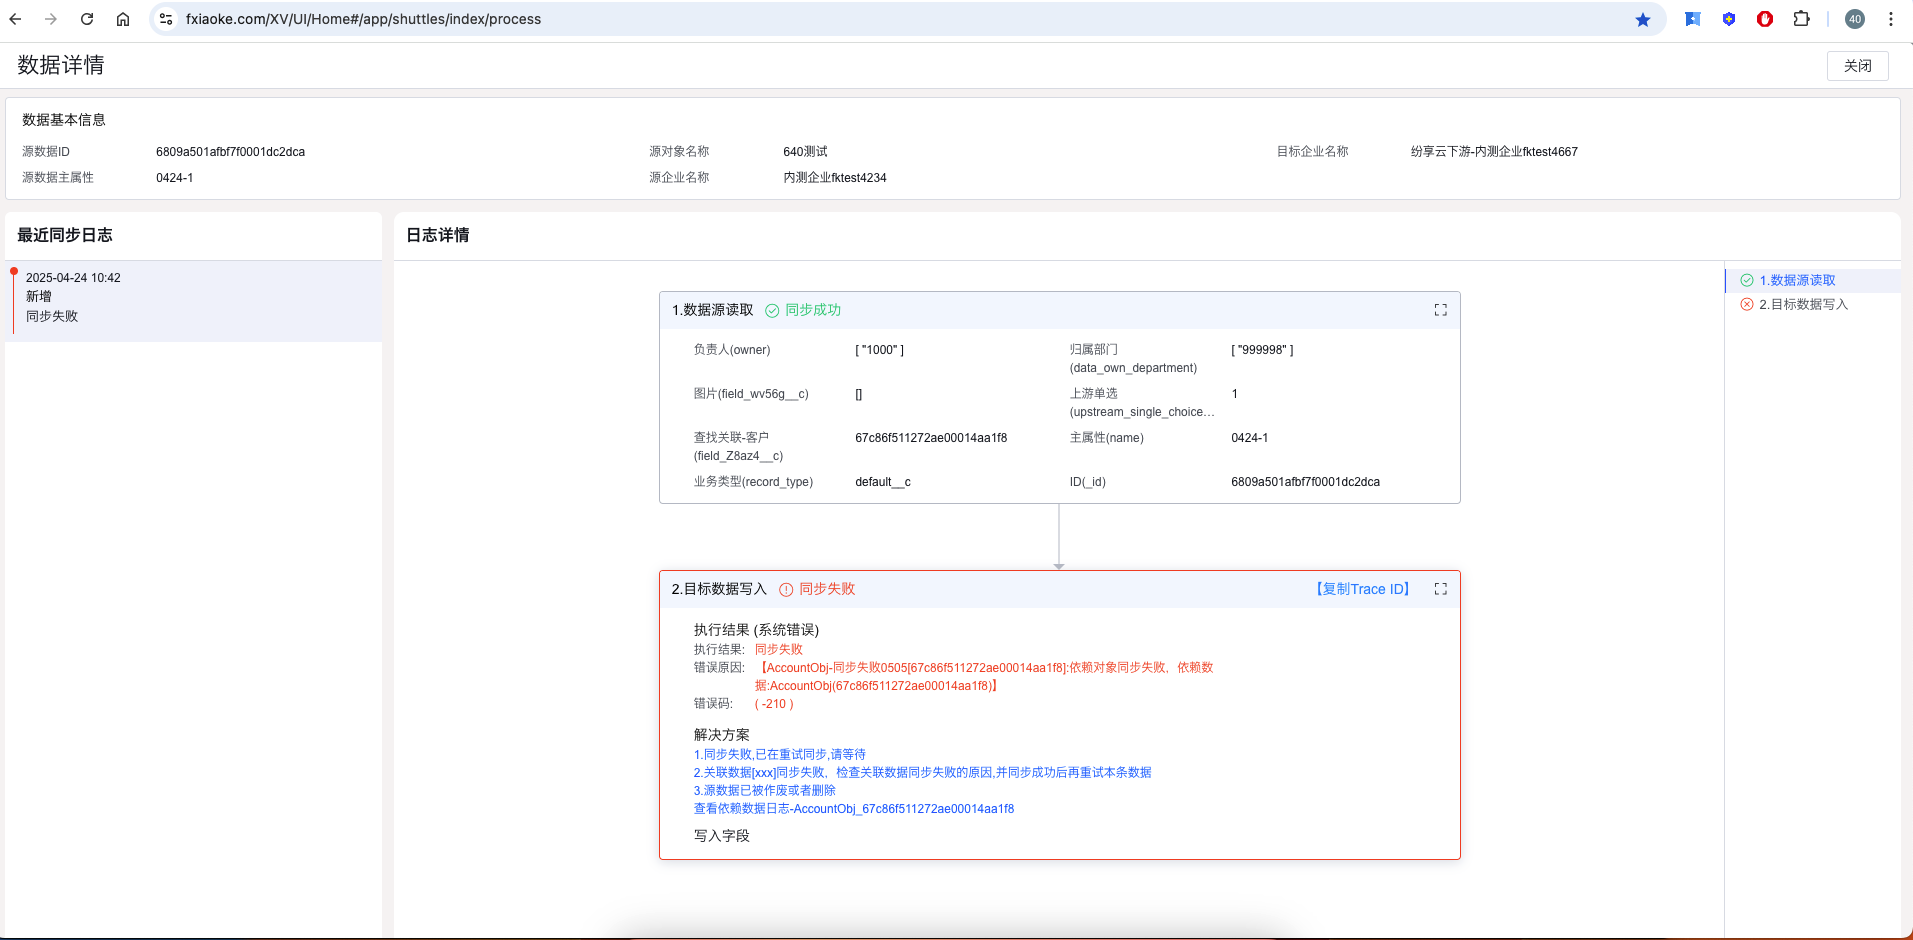The width and height of the screenshot is (1913, 940).
Task: Click 67c86f511272ae00014aa1f8 in 查找关联-客户 row
Action: (x=931, y=438)
